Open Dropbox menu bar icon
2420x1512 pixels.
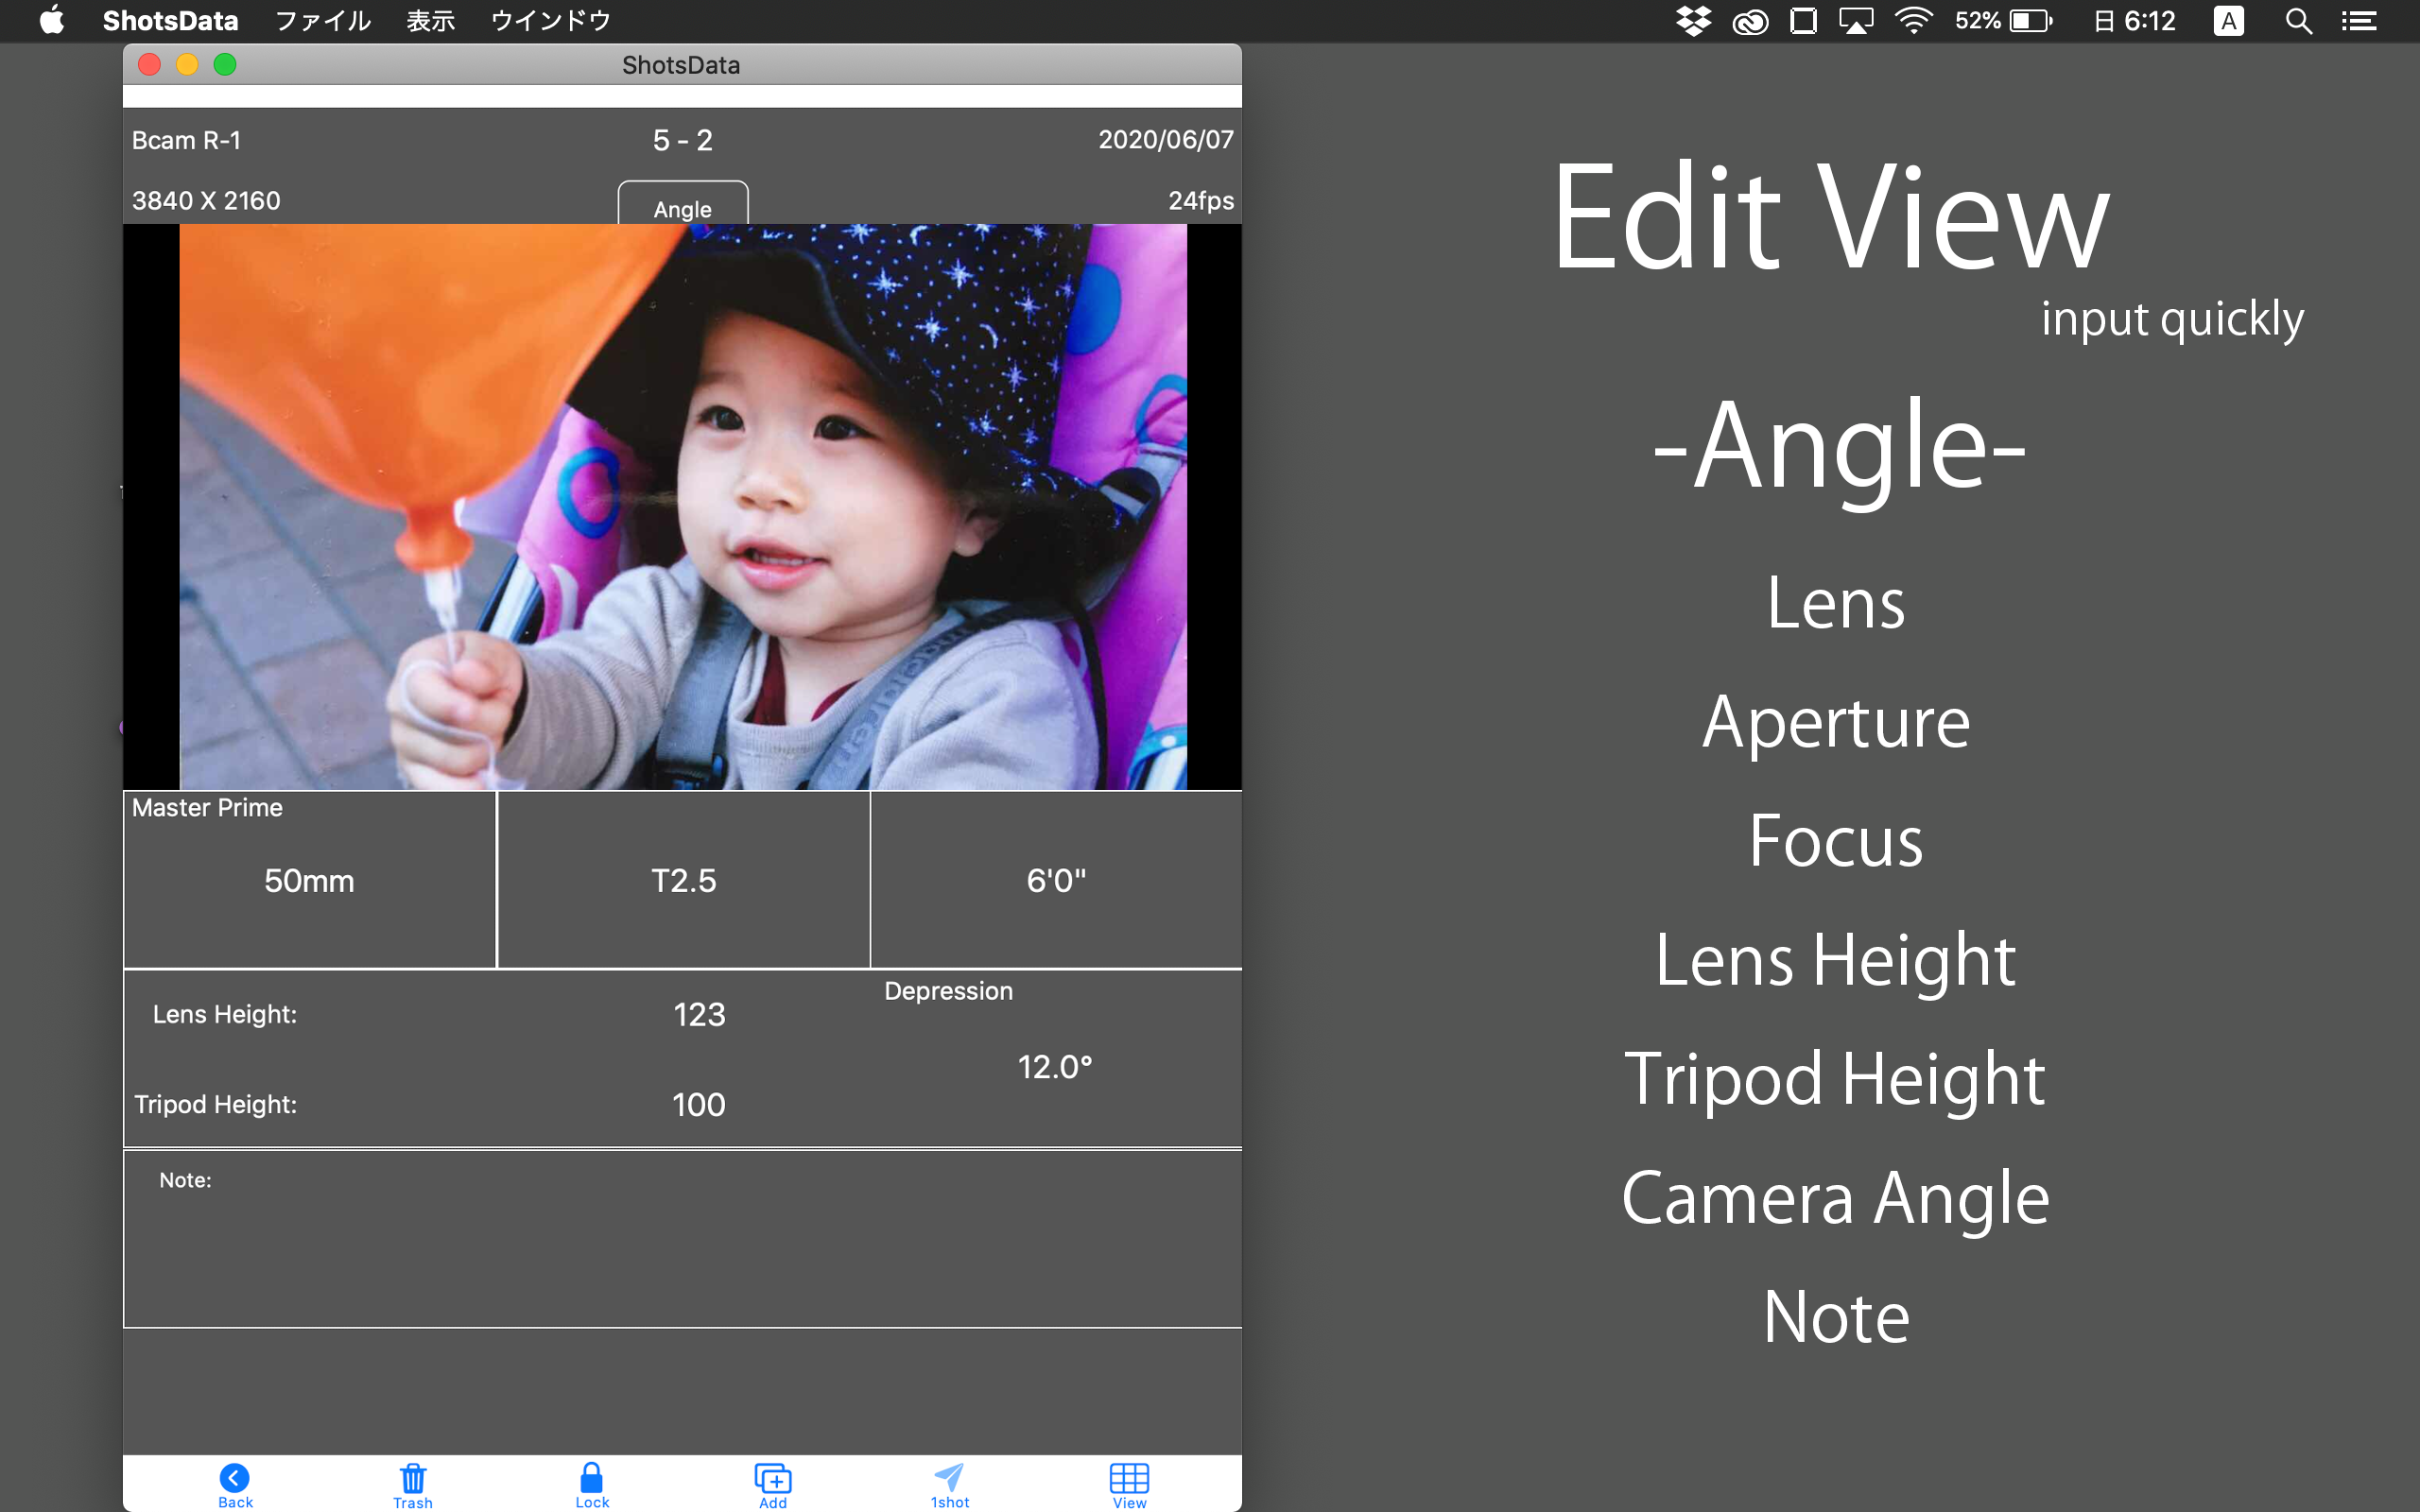pyautogui.click(x=1693, y=21)
